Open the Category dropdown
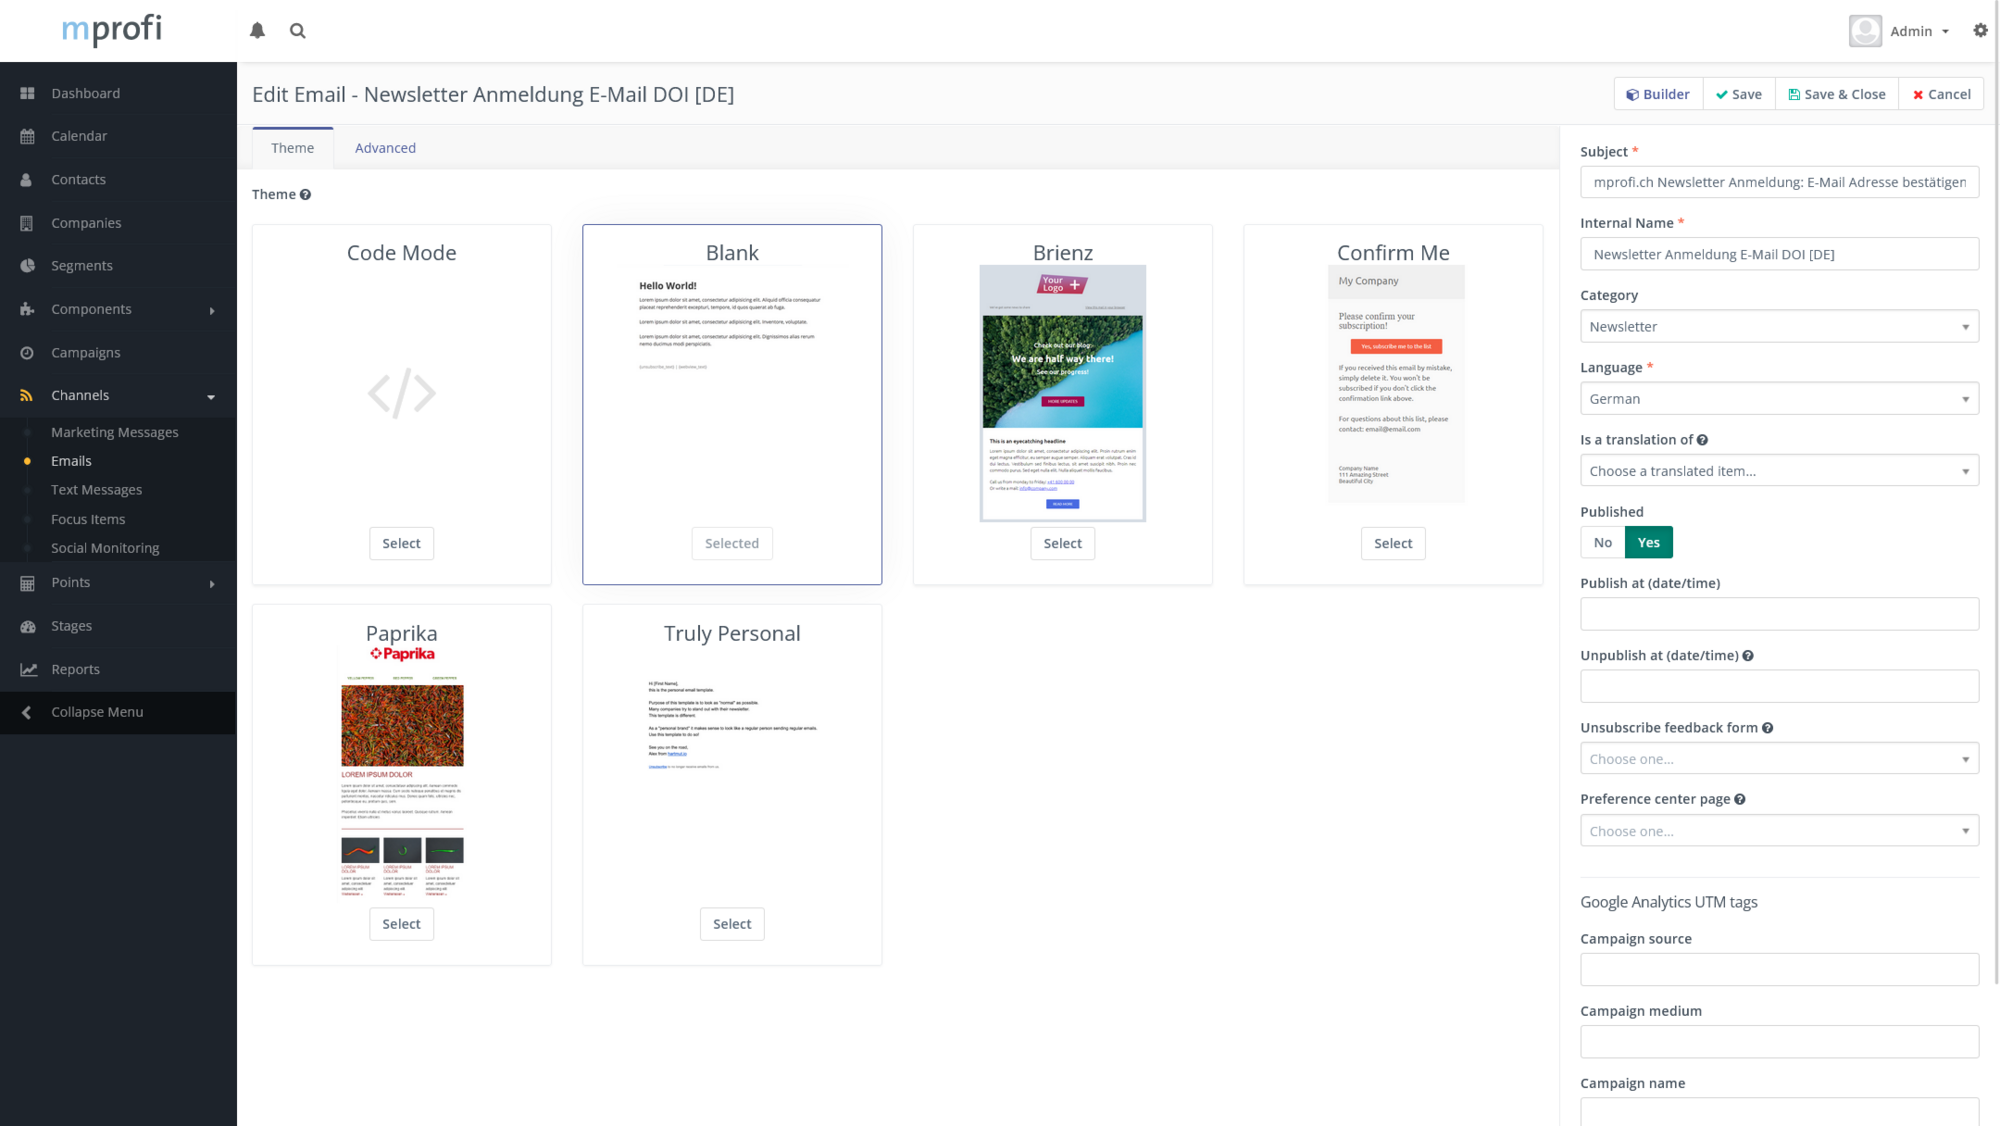 [x=1778, y=326]
